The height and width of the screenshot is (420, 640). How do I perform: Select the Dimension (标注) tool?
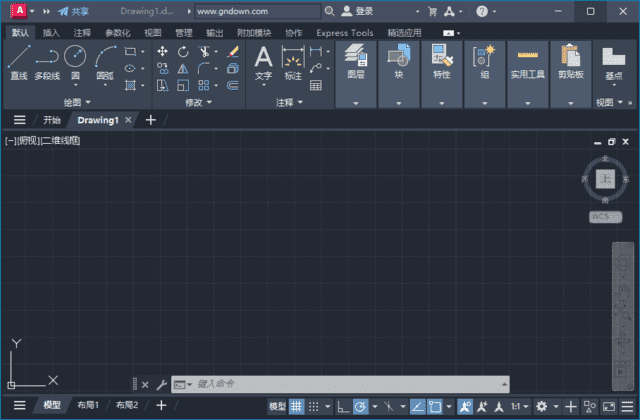(293, 62)
